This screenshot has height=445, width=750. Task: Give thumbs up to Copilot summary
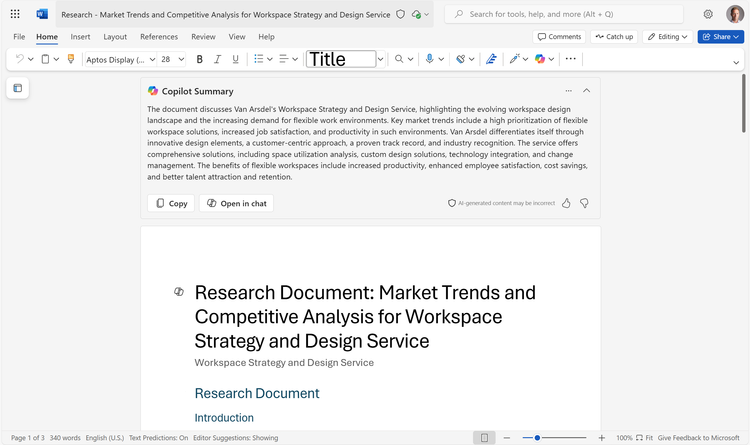(x=566, y=203)
